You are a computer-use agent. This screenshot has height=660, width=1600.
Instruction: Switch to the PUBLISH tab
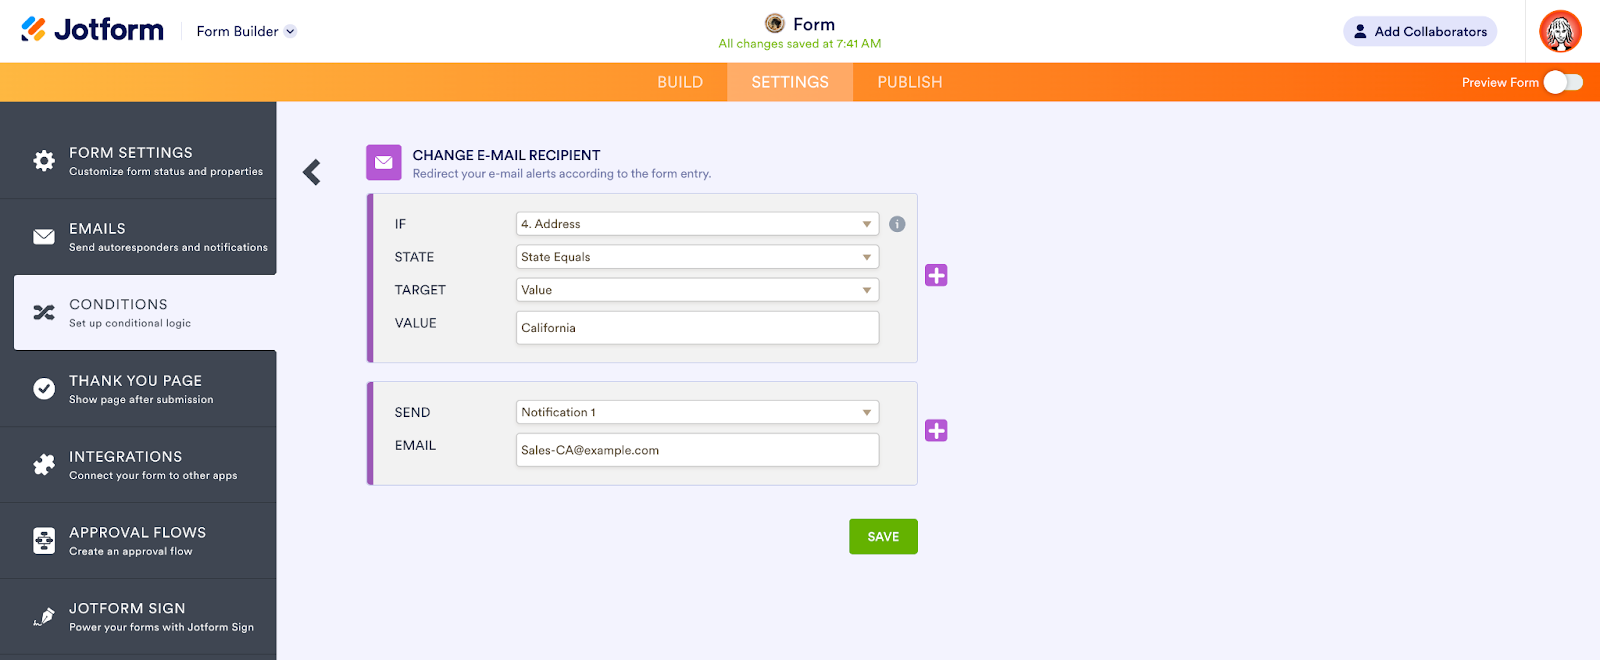pyautogui.click(x=910, y=82)
